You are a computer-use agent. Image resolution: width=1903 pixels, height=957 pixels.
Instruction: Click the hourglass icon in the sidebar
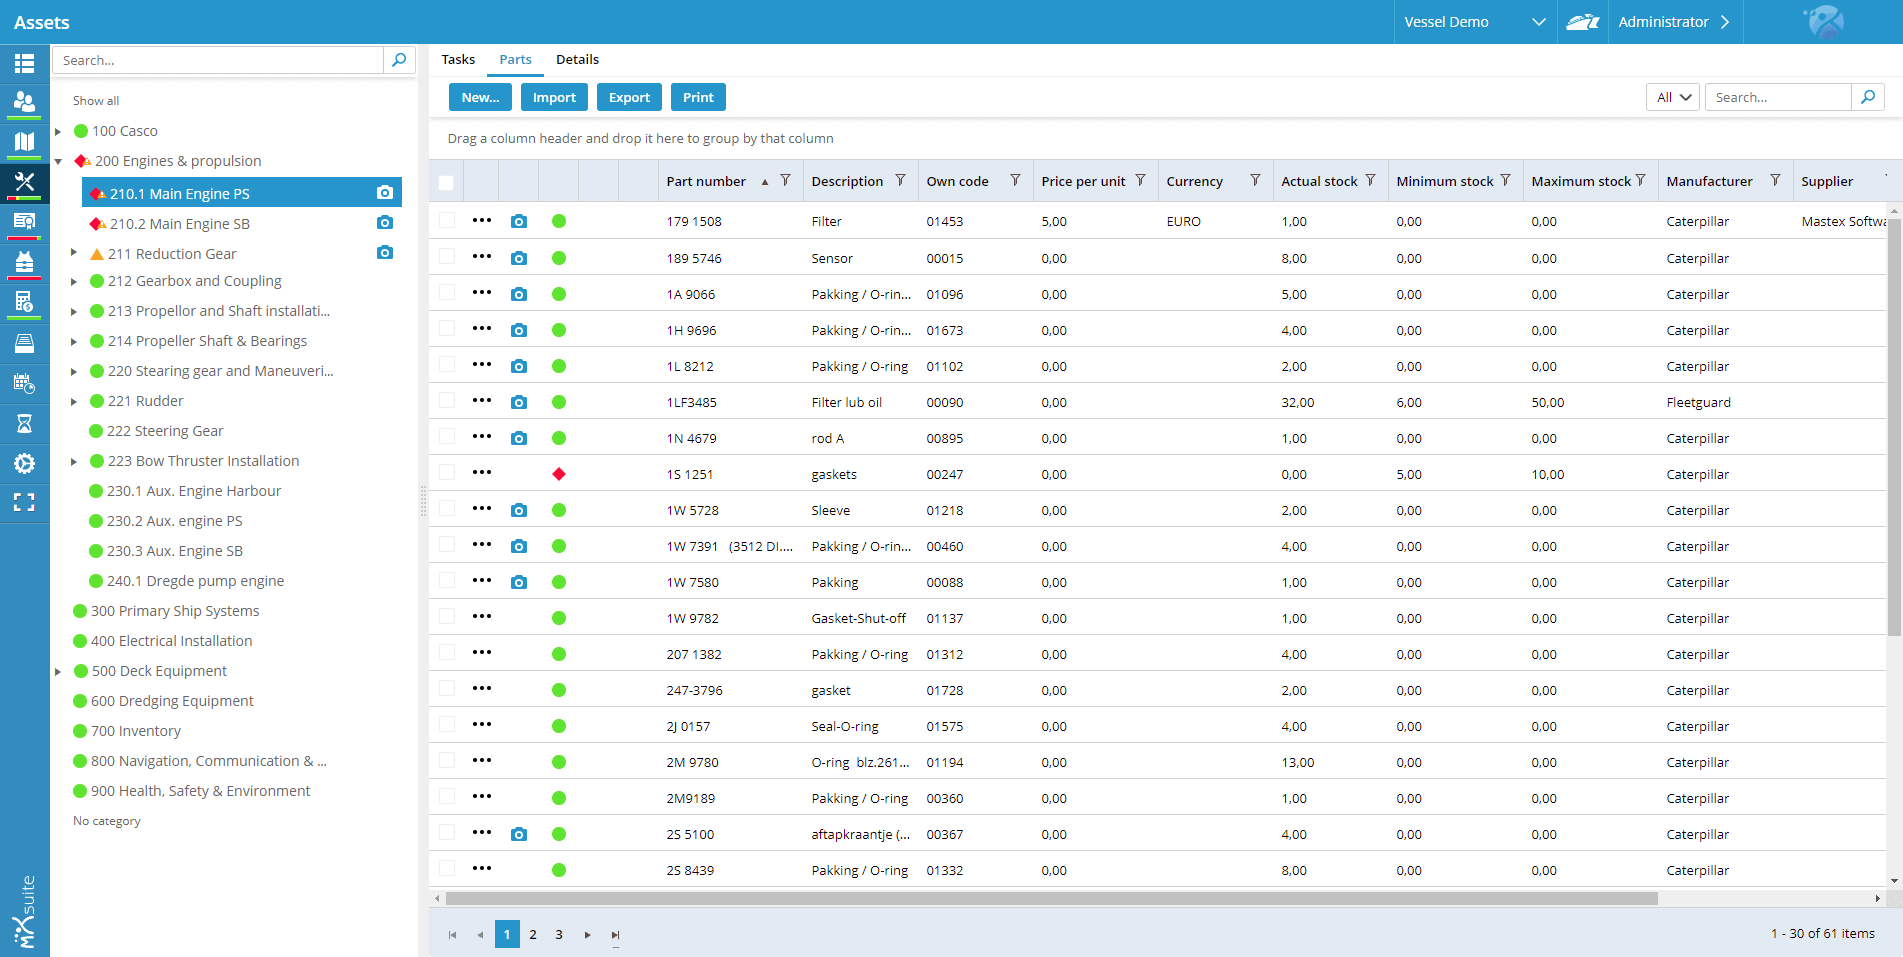(x=24, y=424)
